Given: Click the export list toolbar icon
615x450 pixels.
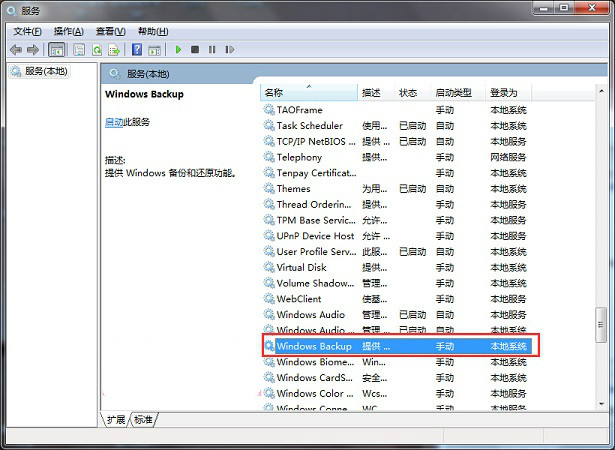Looking at the screenshot, I should [x=115, y=49].
